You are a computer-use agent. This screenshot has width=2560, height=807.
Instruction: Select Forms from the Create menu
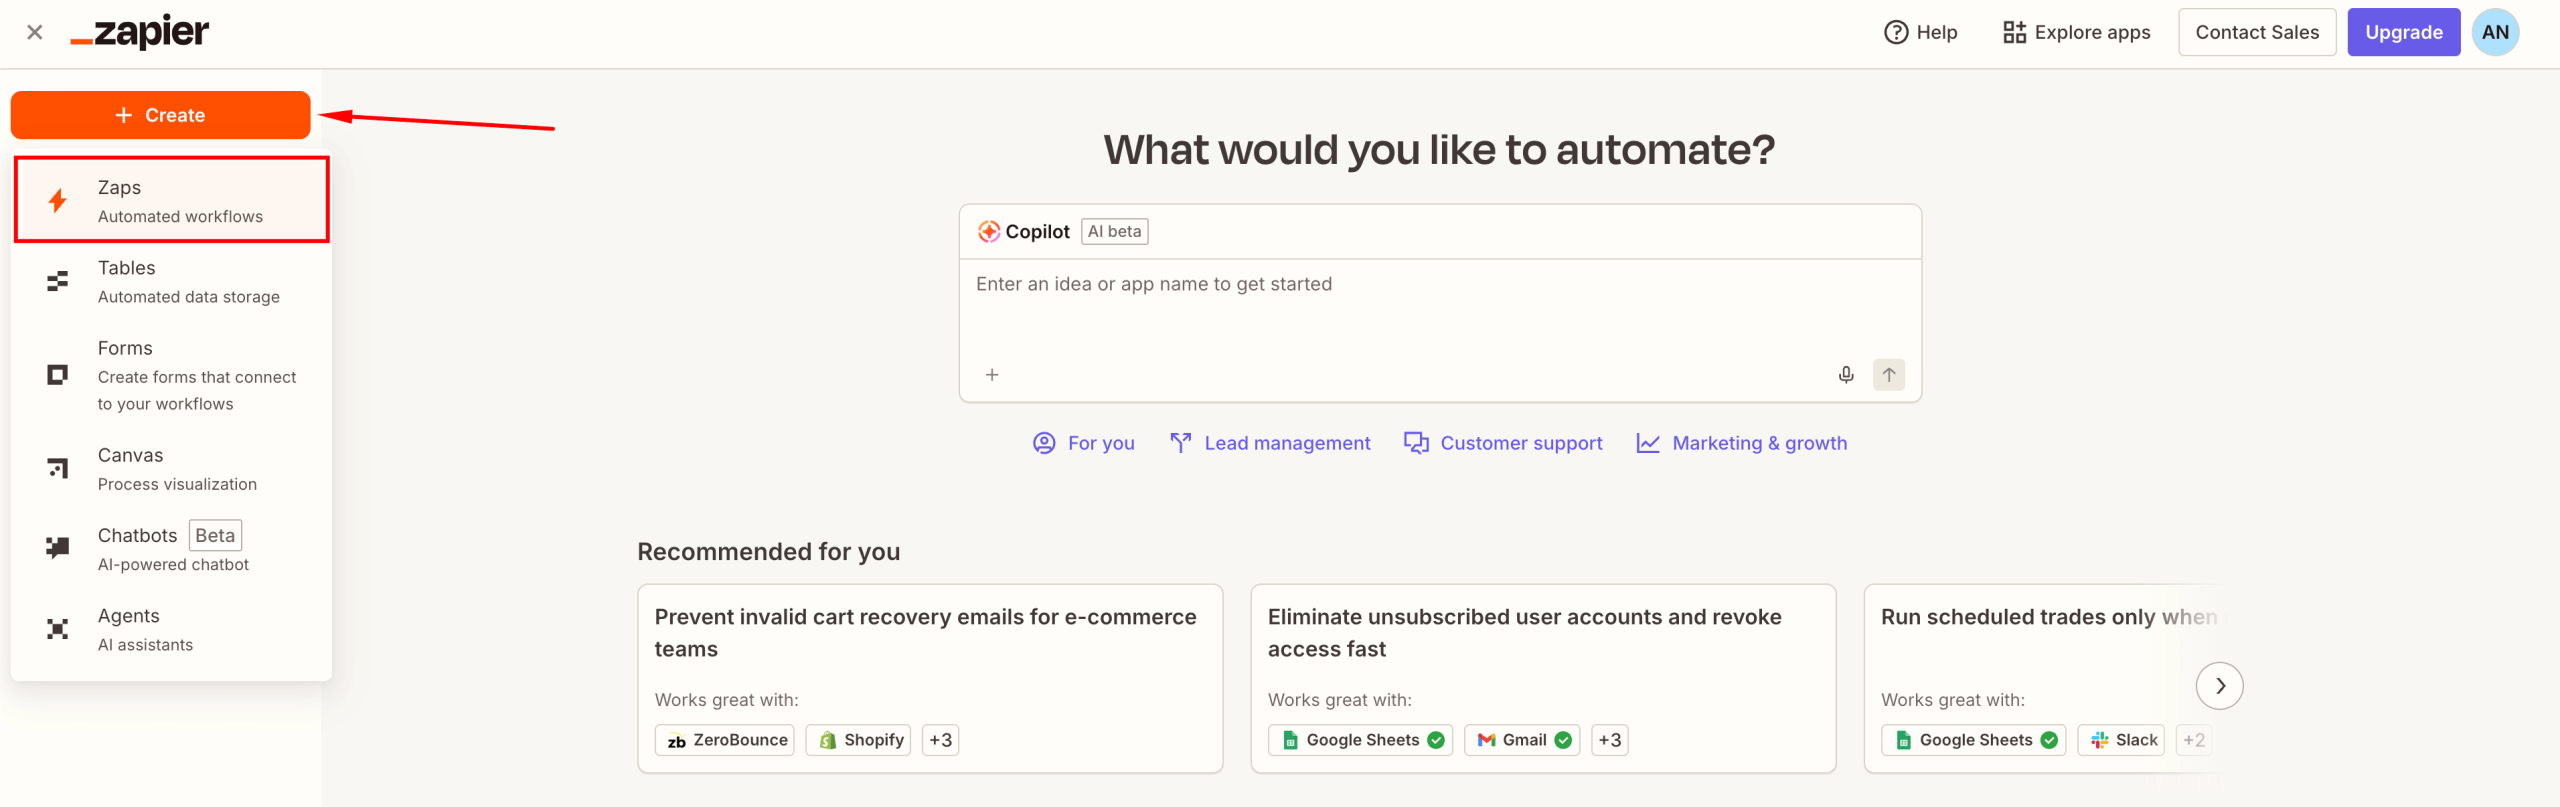coord(172,375)
